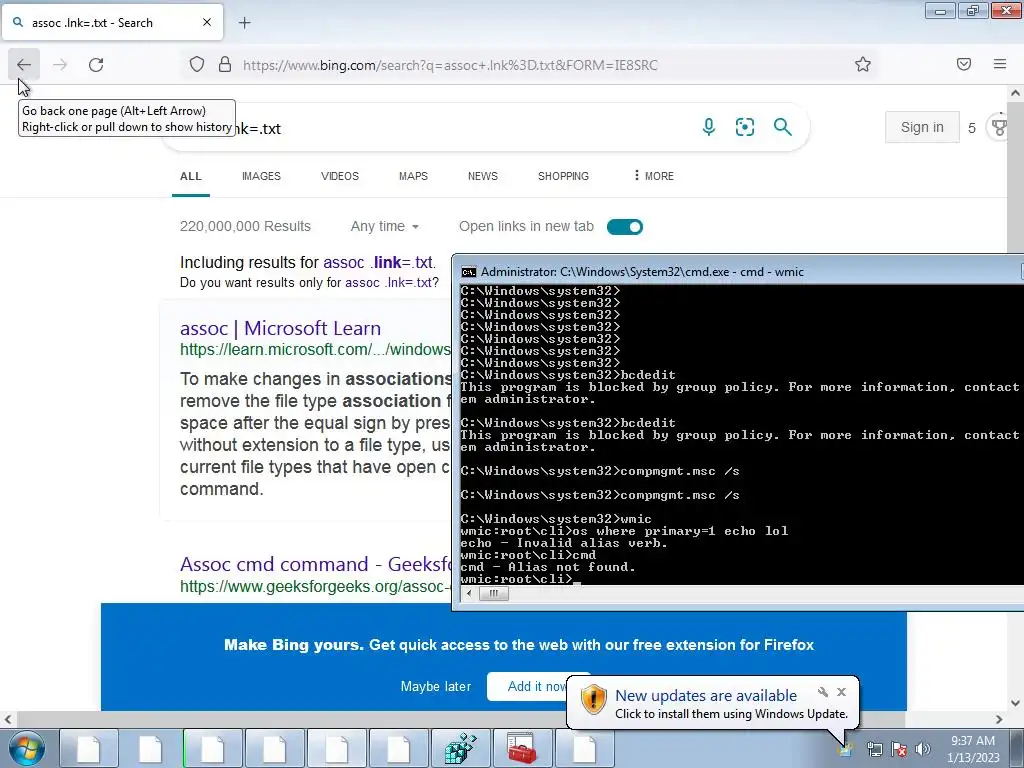The width and height of the screenshot is (1024, 768).
Task: Click the Sign in button
Action: (x=922, y=127)
